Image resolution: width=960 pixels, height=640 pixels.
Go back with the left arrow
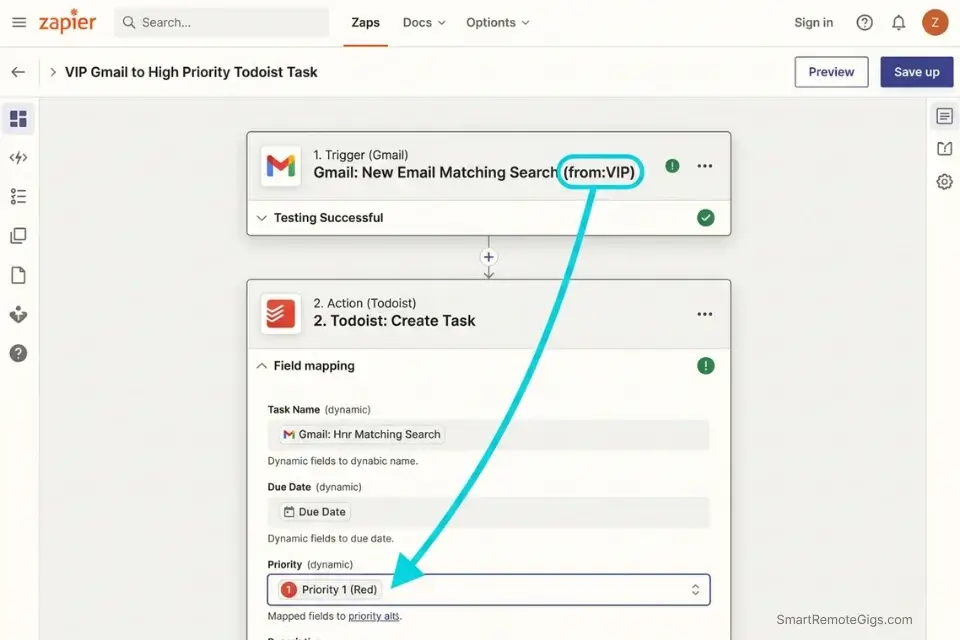(18, 72)
